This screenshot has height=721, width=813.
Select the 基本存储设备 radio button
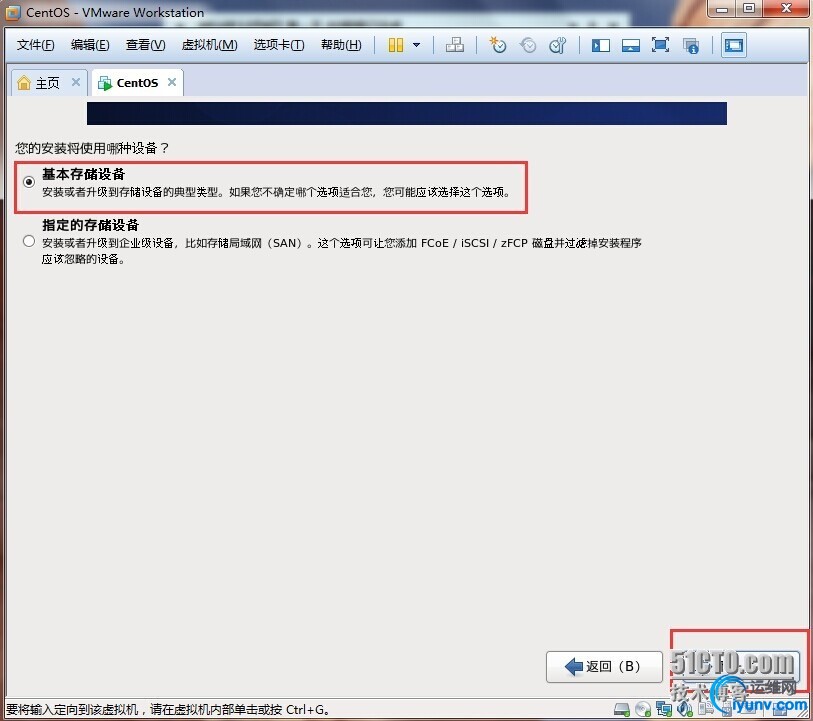[x=29, y=182]
